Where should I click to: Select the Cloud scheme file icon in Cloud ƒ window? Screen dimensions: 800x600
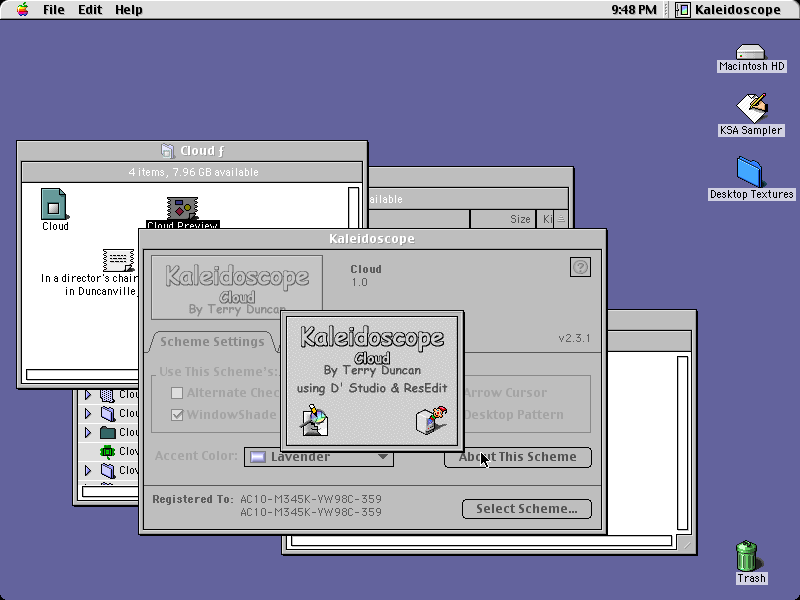tap(54, 204)
